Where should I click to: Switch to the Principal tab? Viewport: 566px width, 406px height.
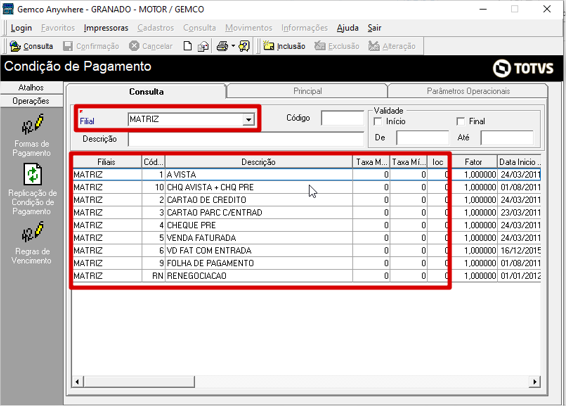[308, 91]
